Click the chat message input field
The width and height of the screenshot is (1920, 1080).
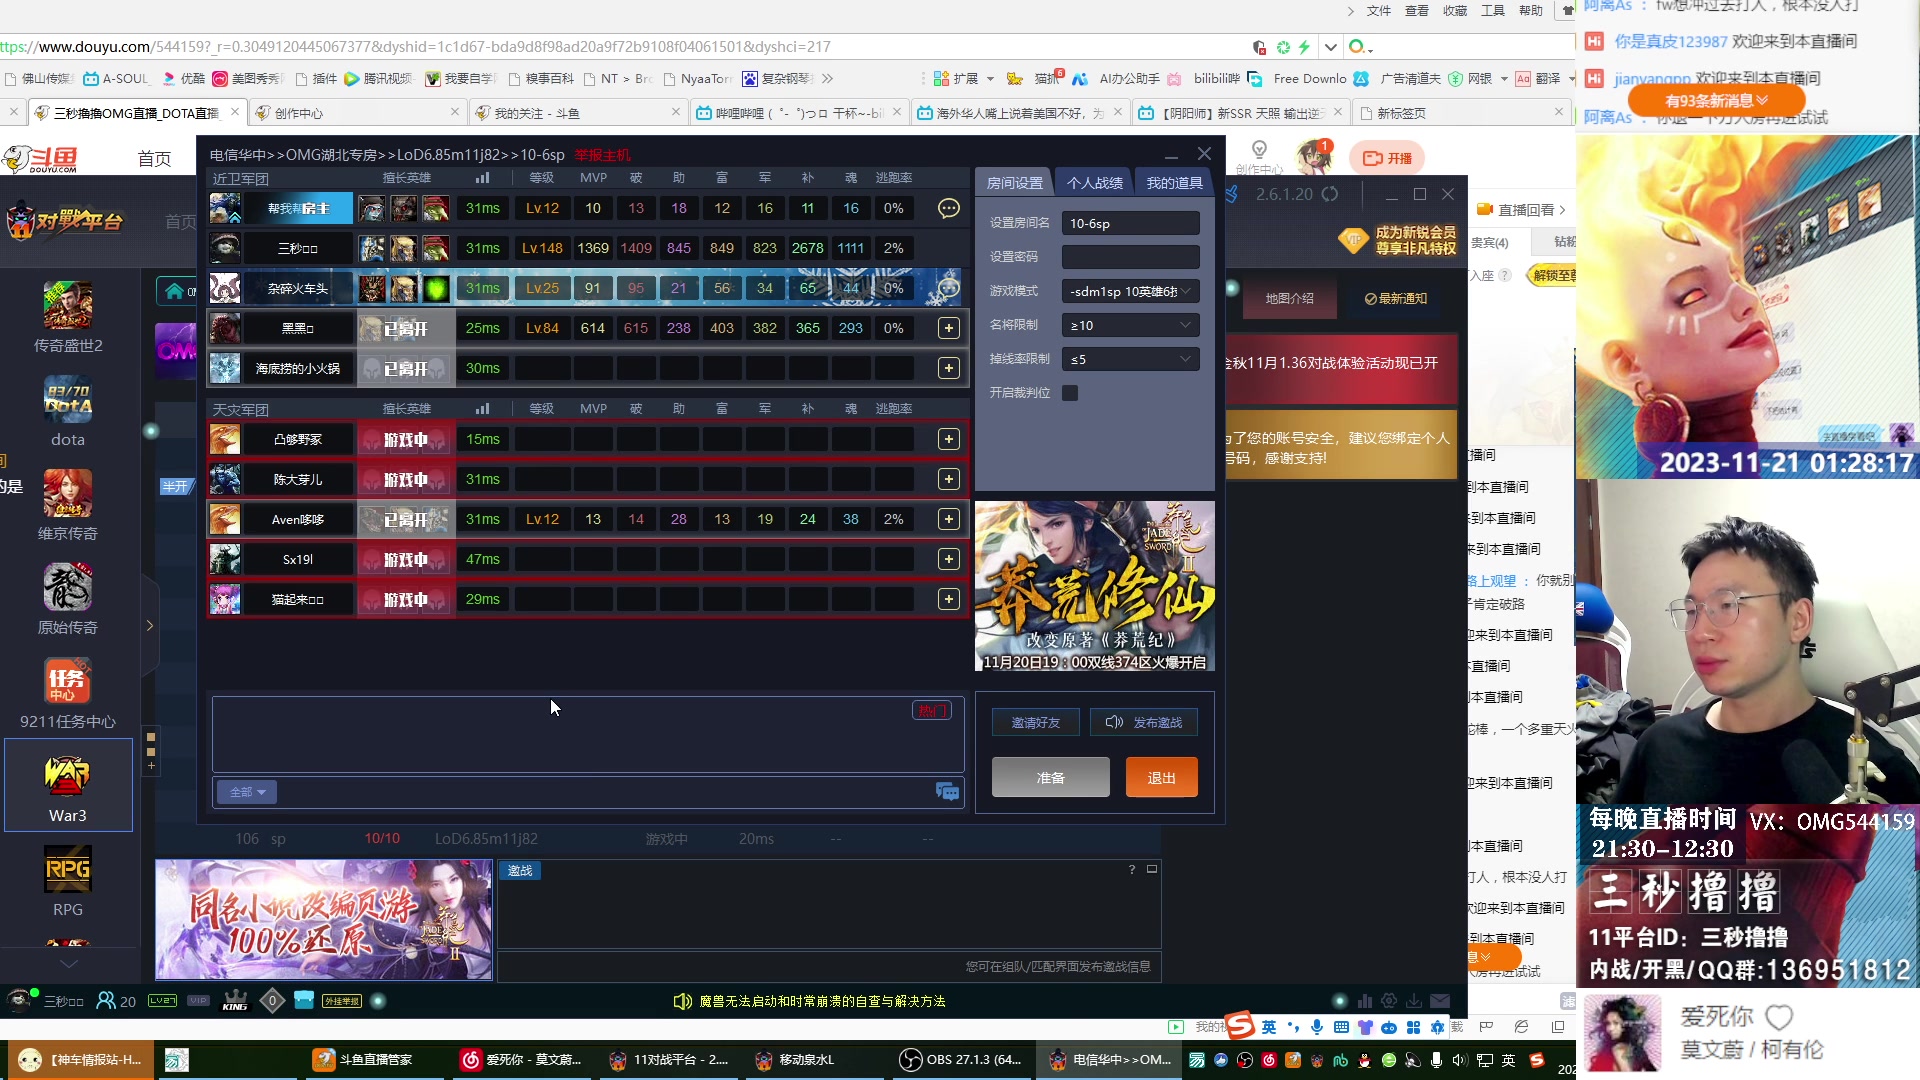[x=605, y=792]
